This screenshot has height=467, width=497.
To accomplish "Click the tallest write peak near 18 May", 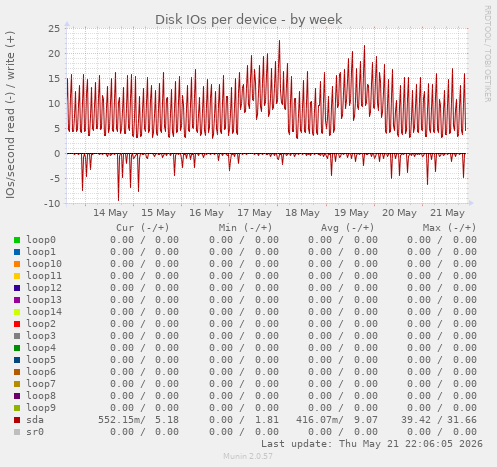I will (x=279, y=42).
